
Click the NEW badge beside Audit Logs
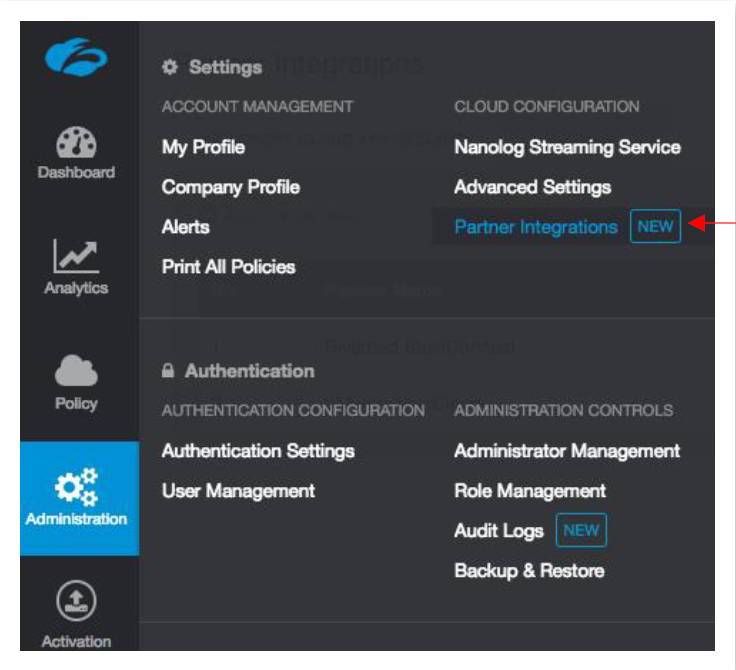click(581, 531)
